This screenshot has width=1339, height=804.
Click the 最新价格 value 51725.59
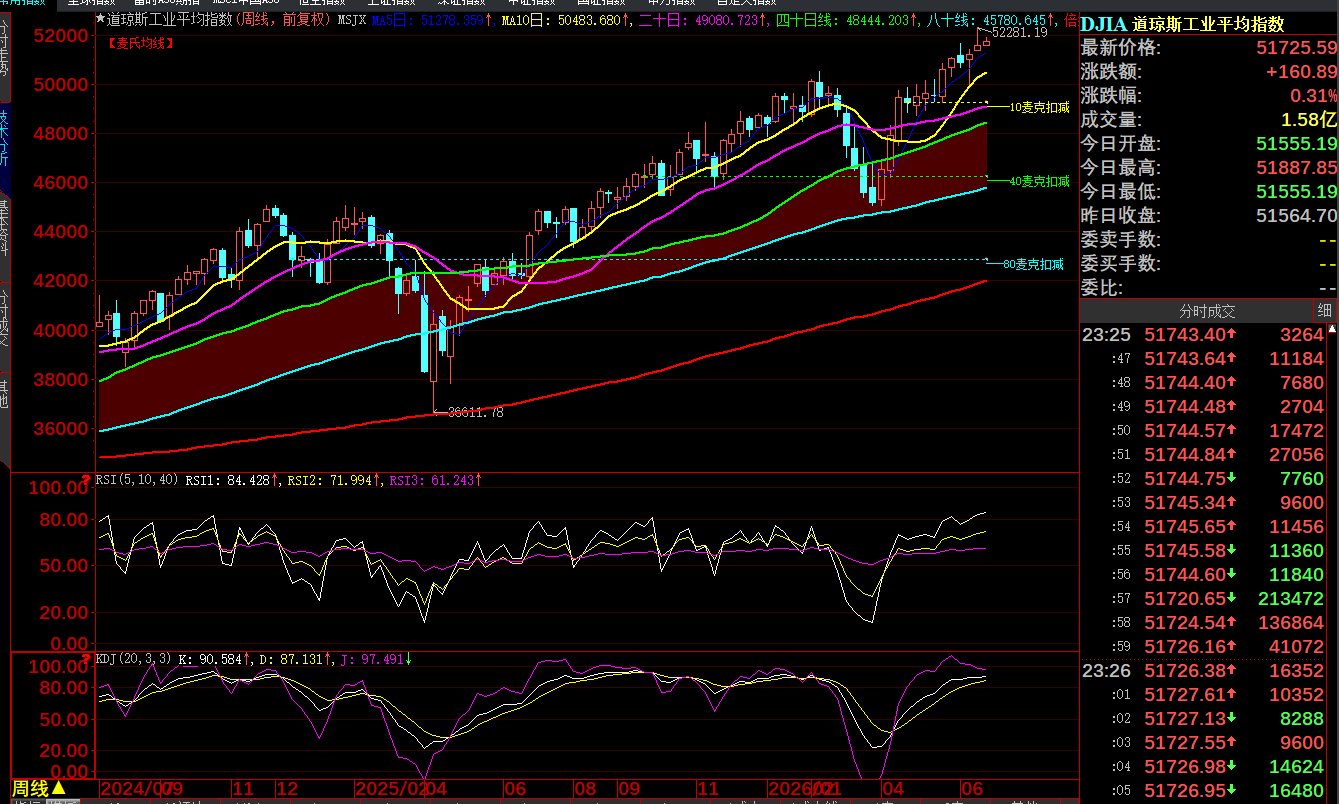click(x=1296, y=48)
